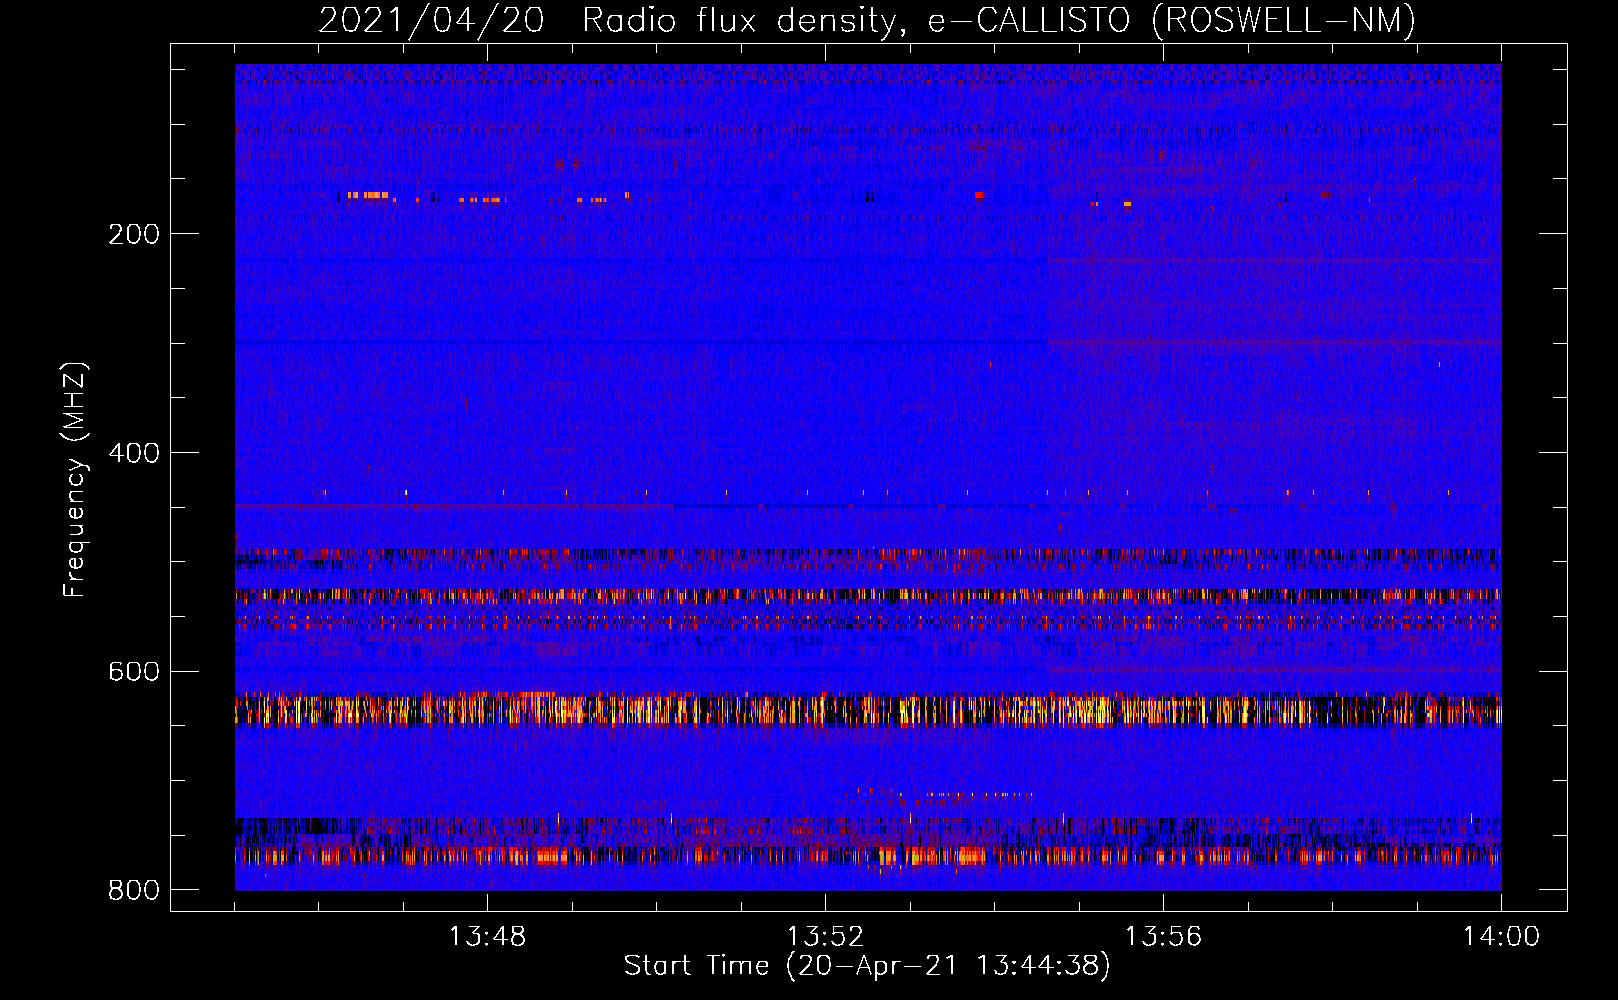Click the 13:52 time tick label
Image resolution: width=1618 pixels, height=1000 pixels.
(x=825, y=937)
